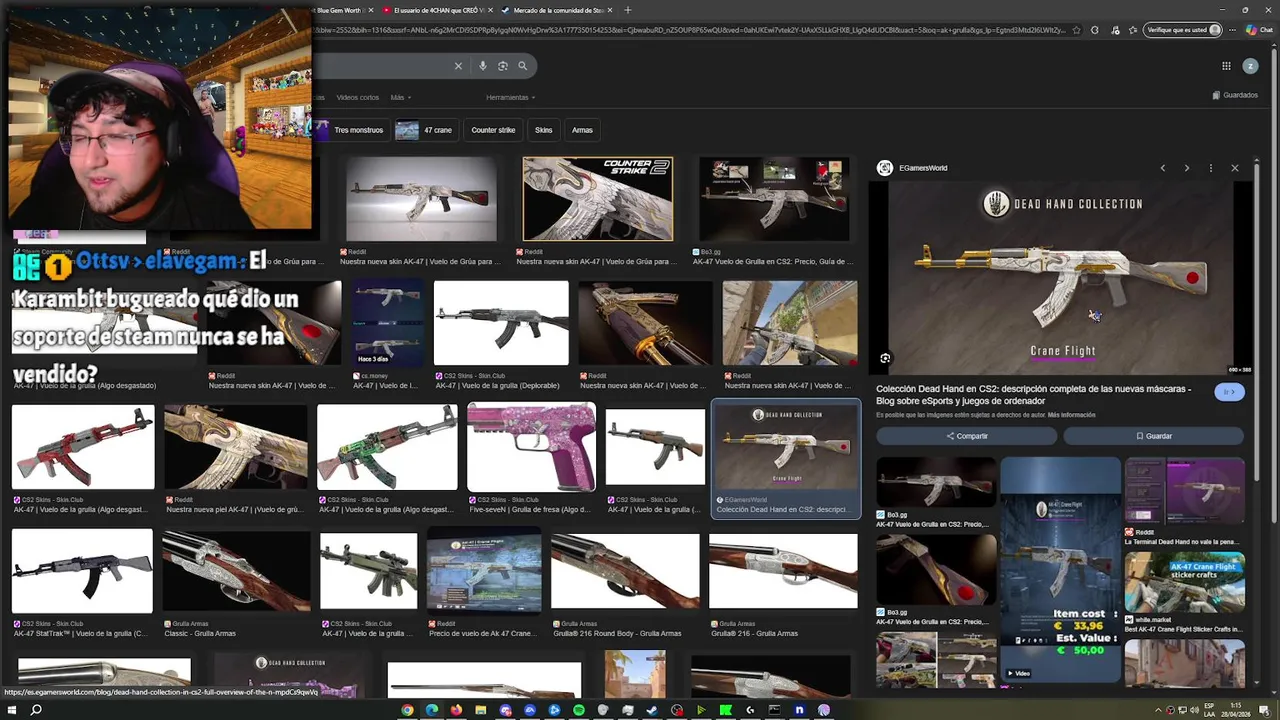This screenshot has height=720, width=1280.
Task: Open the 'Precio de vuelo de Ak 47 Crane' thumbnail
Action: (x=484, y=572)
